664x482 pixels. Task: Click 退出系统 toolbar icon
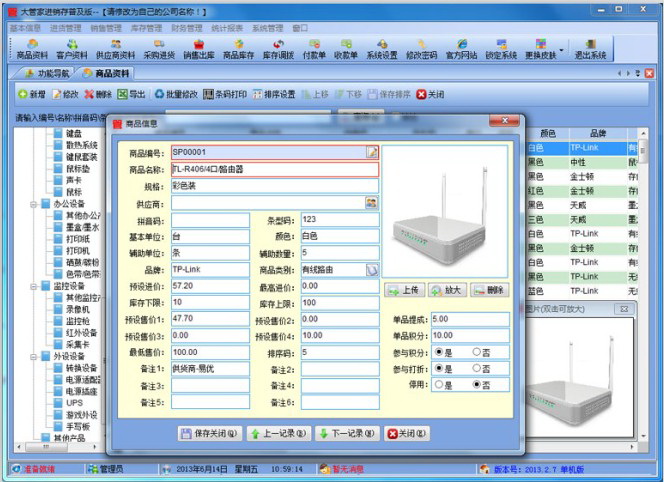590,49
